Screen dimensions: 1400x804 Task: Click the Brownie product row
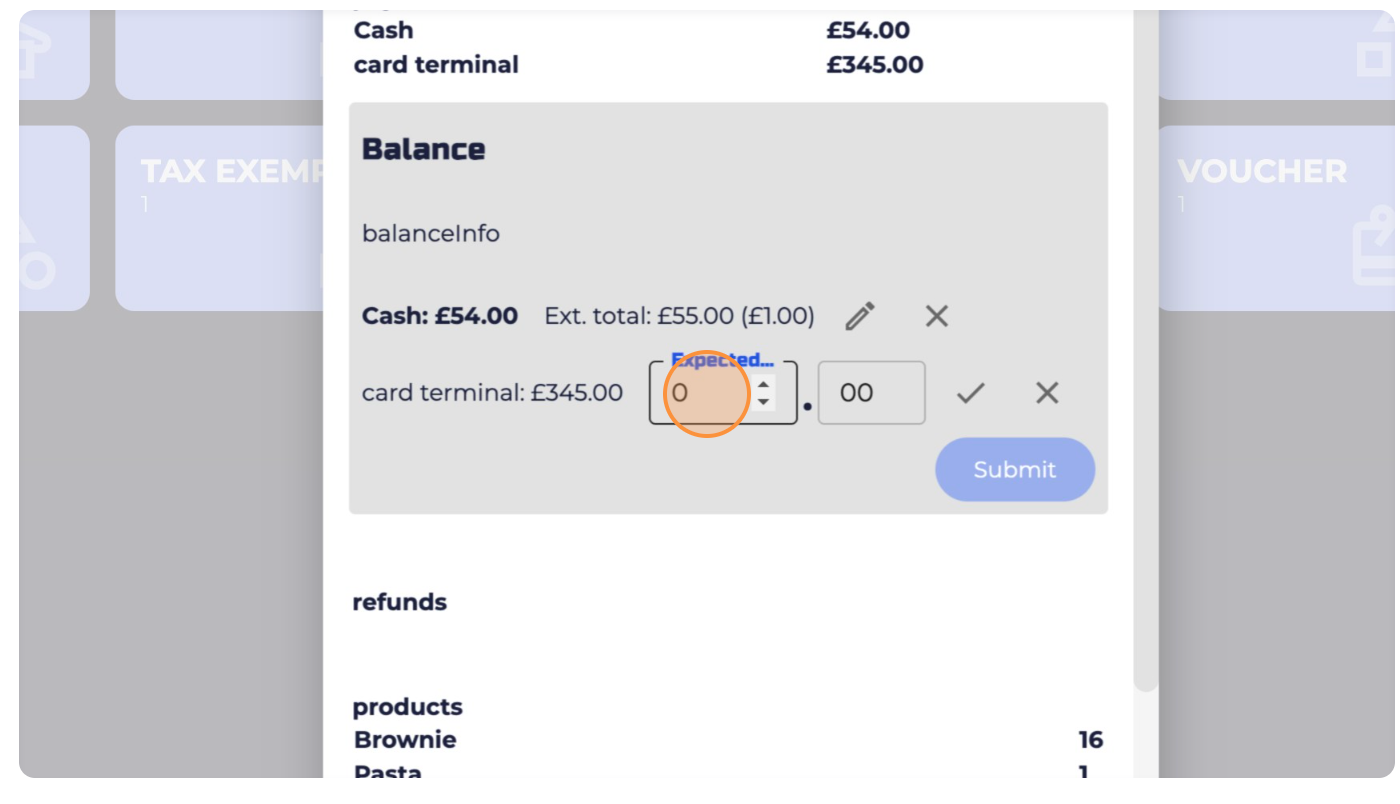pos(405,740)
